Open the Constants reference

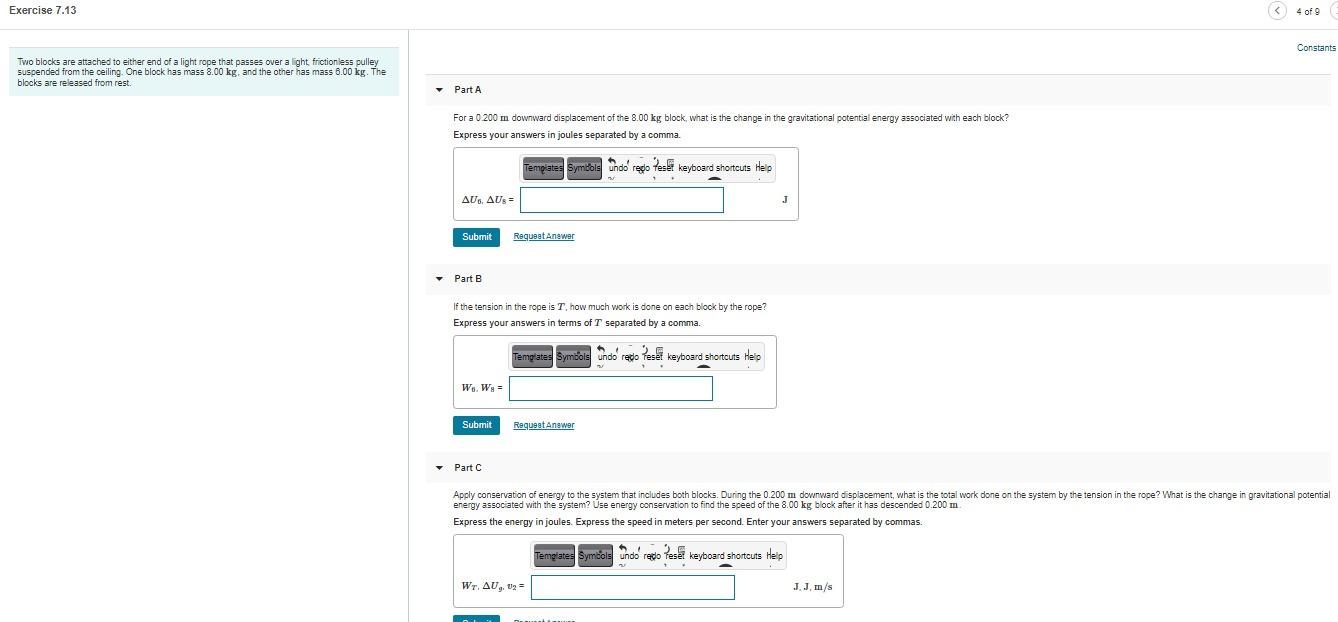click(x=1316, y=47)
